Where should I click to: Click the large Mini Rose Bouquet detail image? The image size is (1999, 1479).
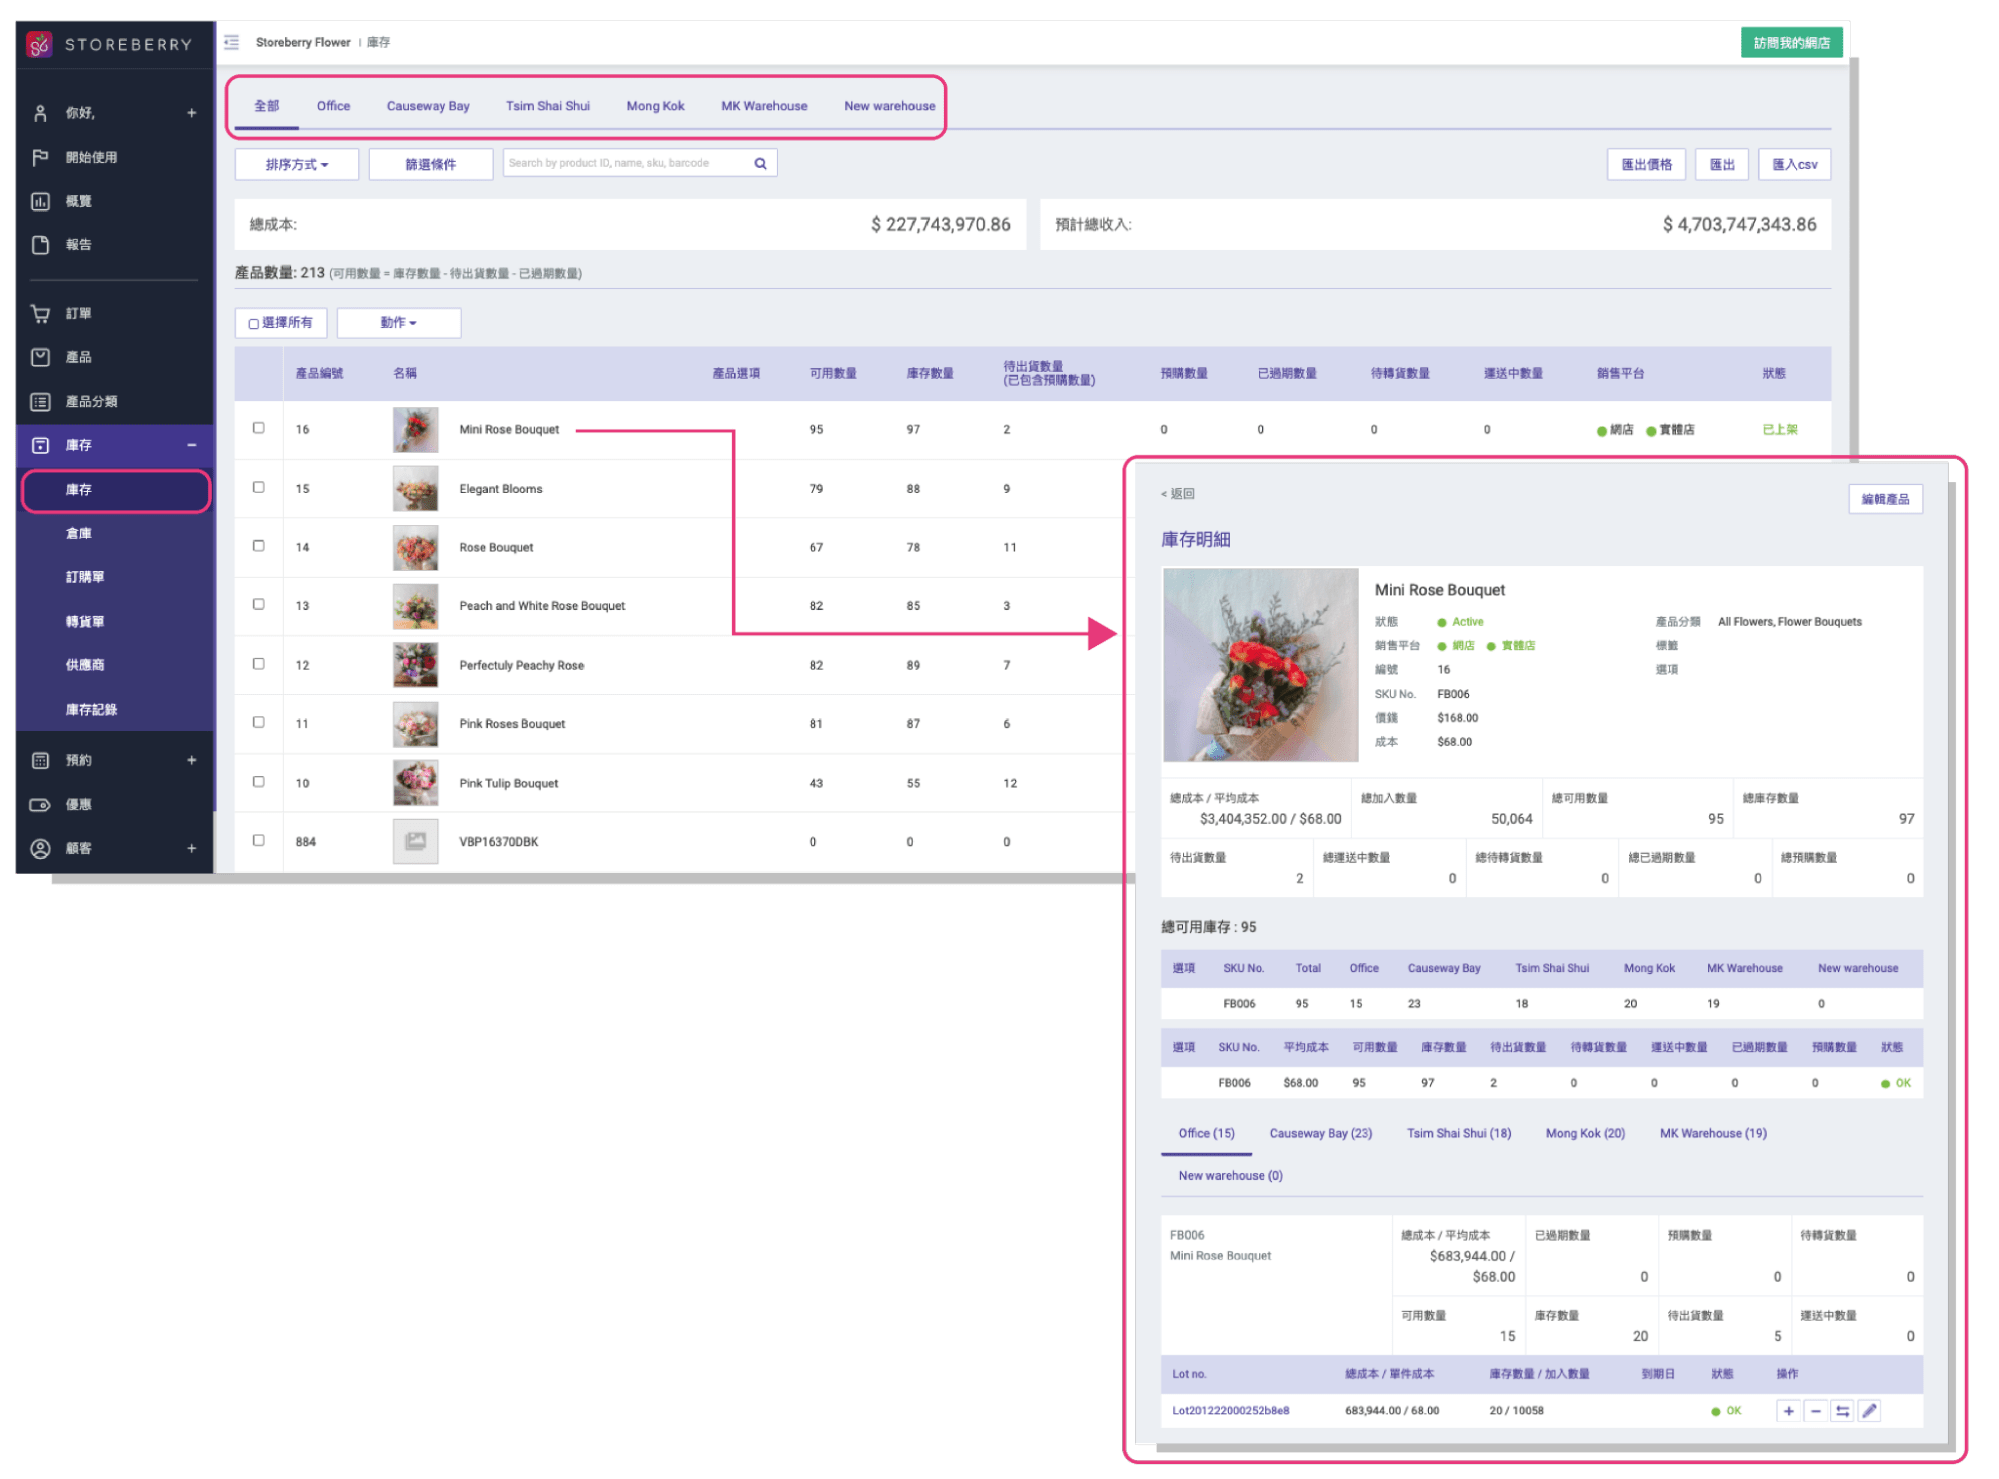(1260, 665)
